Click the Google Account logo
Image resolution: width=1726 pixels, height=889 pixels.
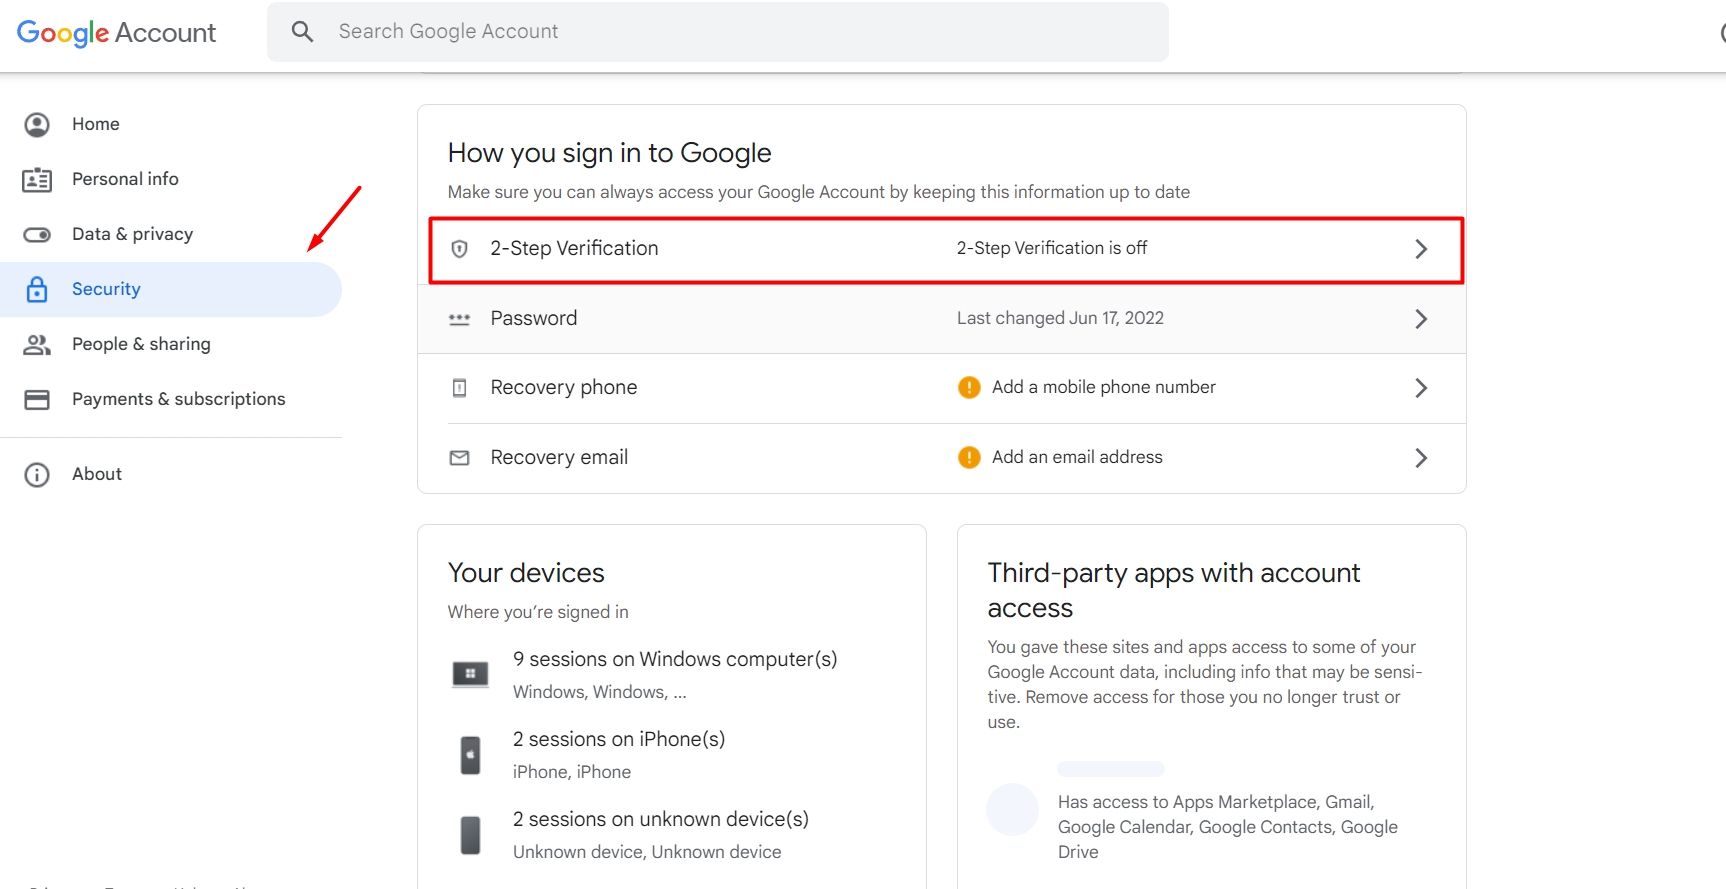116,33
